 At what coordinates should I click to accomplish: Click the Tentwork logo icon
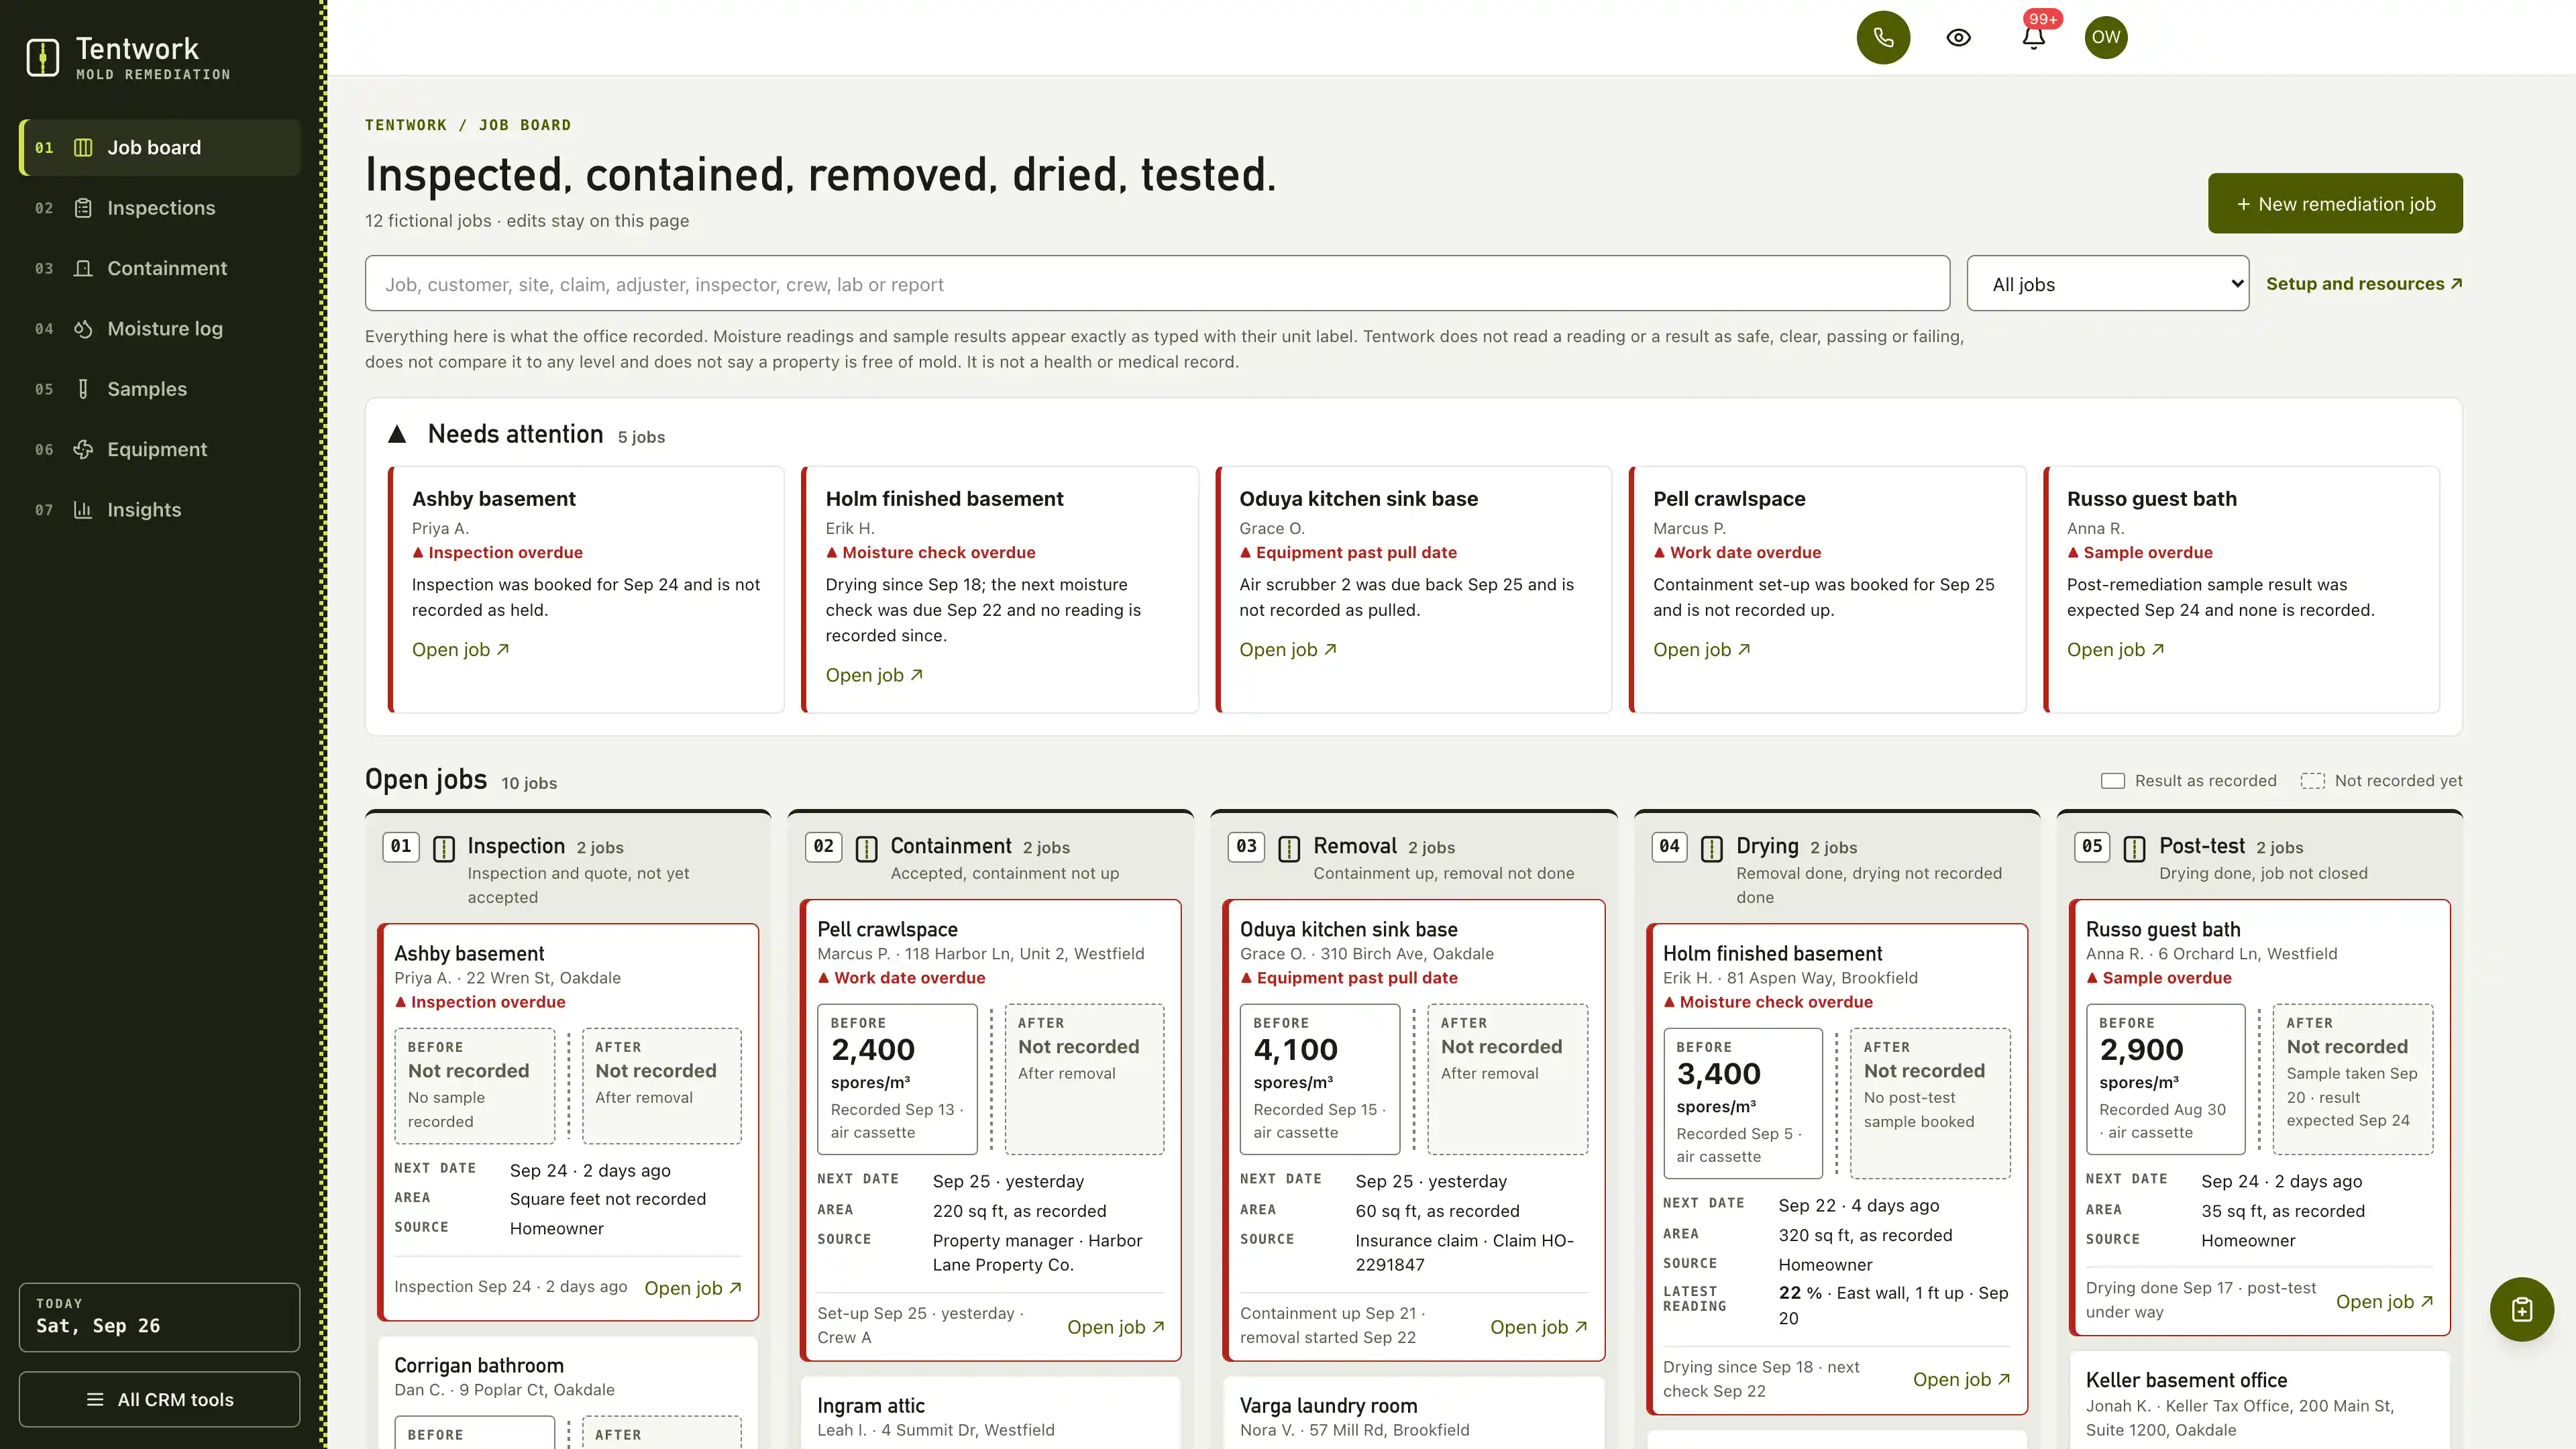click(x=42, y=57)
